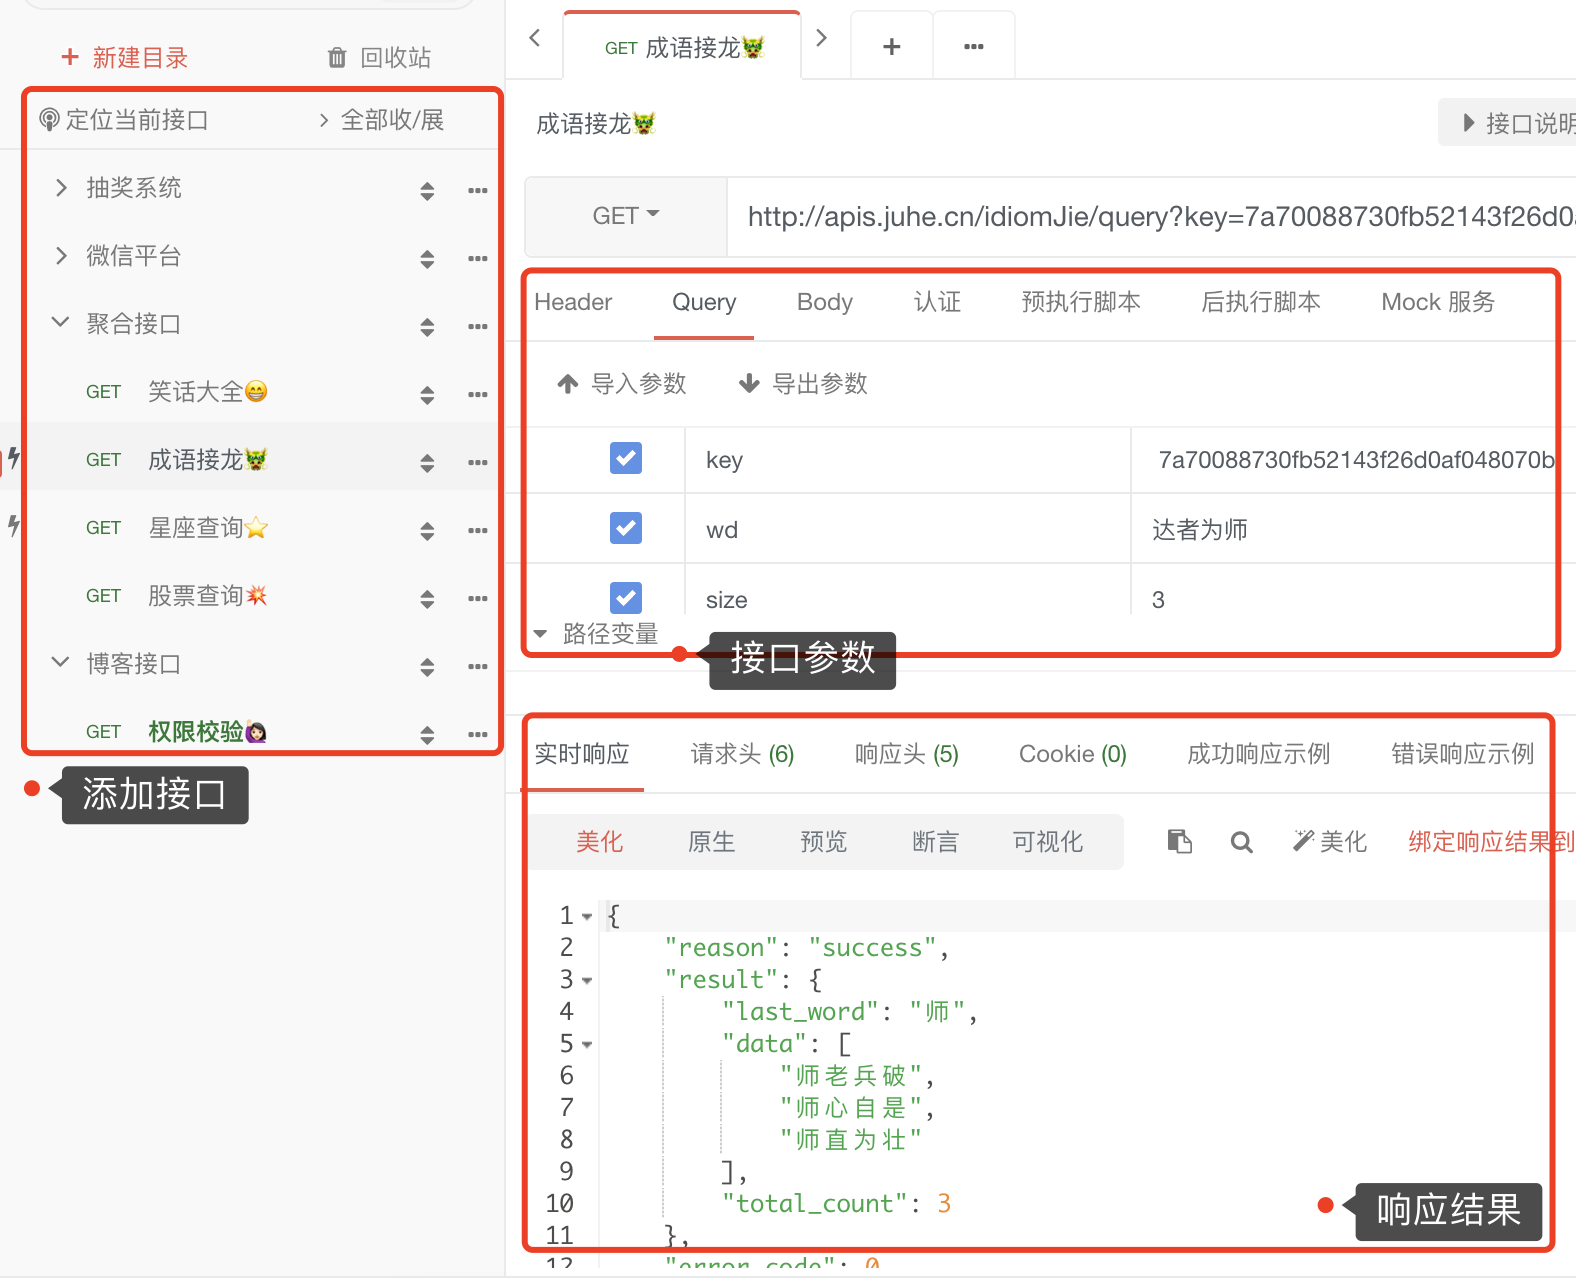Expand the 抽奖系统 folder
1576x1278 pixels.
click(62, 188)
